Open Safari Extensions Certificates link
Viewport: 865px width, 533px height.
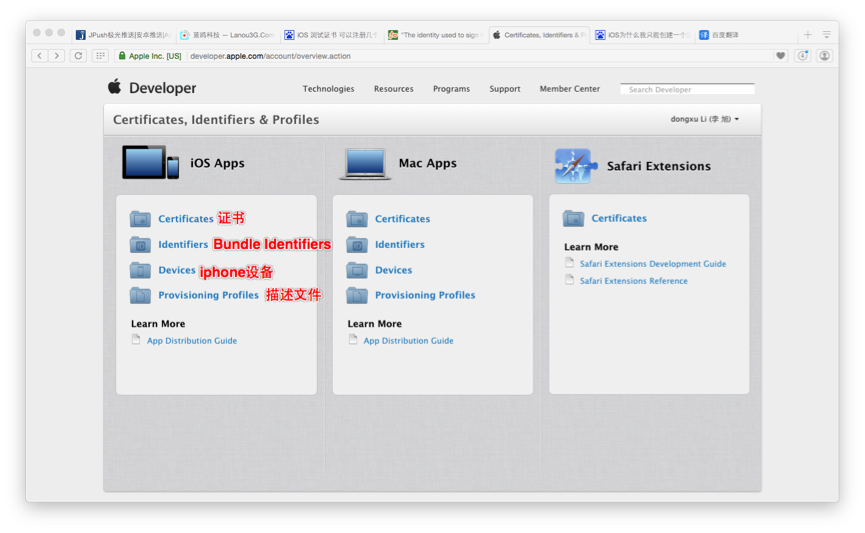coord(619,218)
